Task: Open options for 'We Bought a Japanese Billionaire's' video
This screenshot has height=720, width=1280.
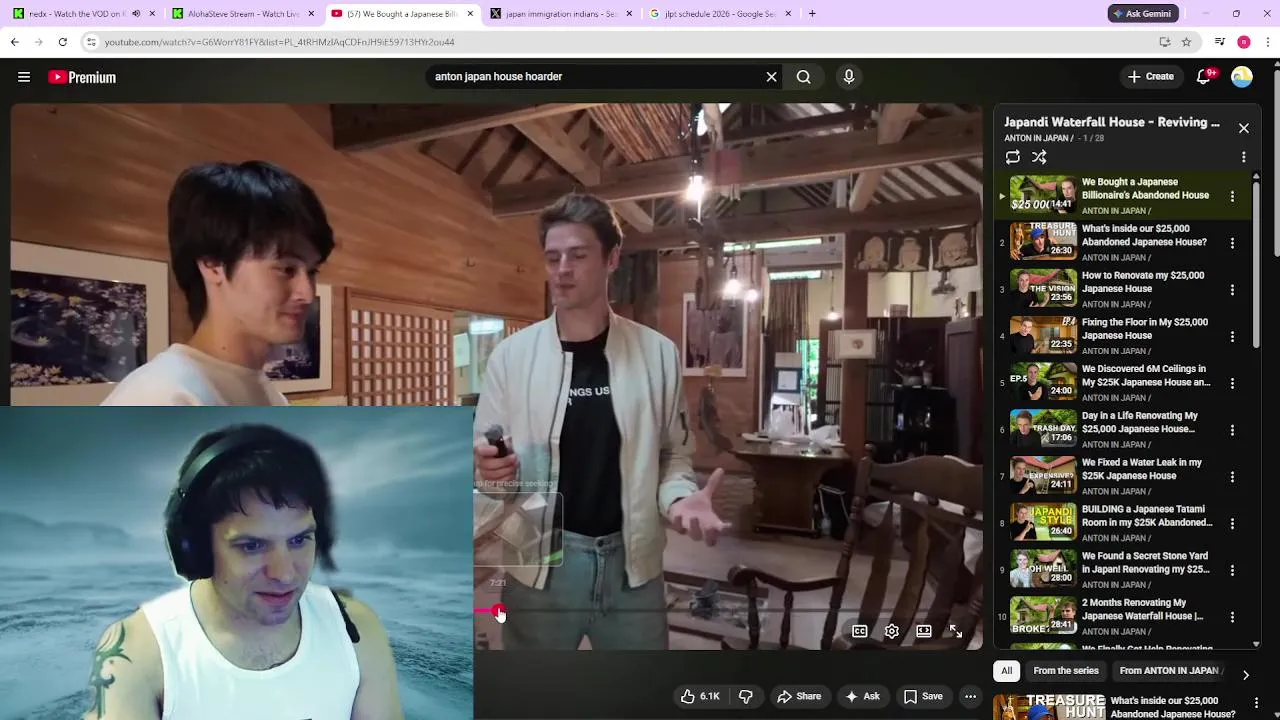Action: click(x=1232, y=197)
